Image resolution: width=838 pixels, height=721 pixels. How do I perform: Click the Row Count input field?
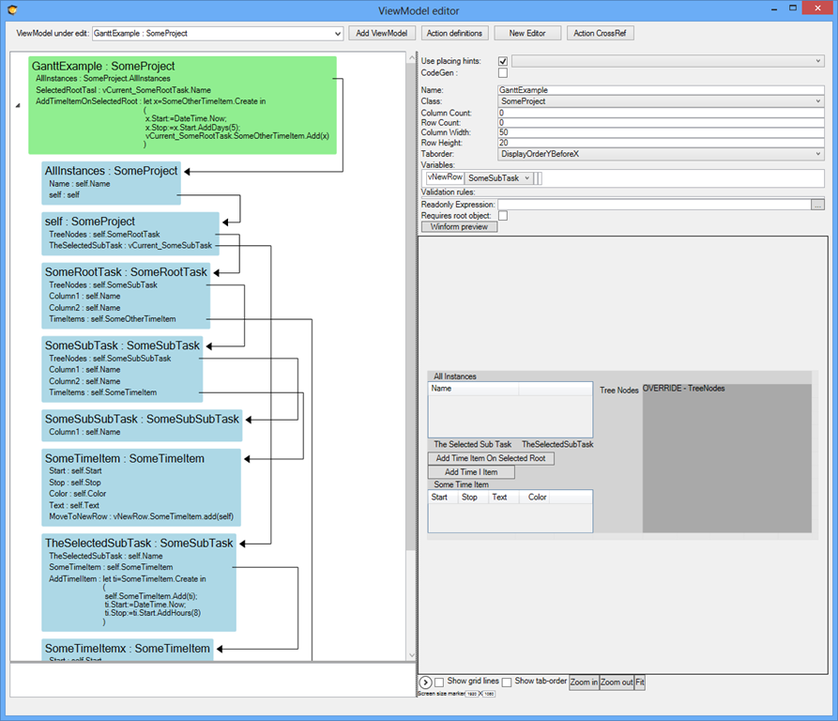point(661,122)
